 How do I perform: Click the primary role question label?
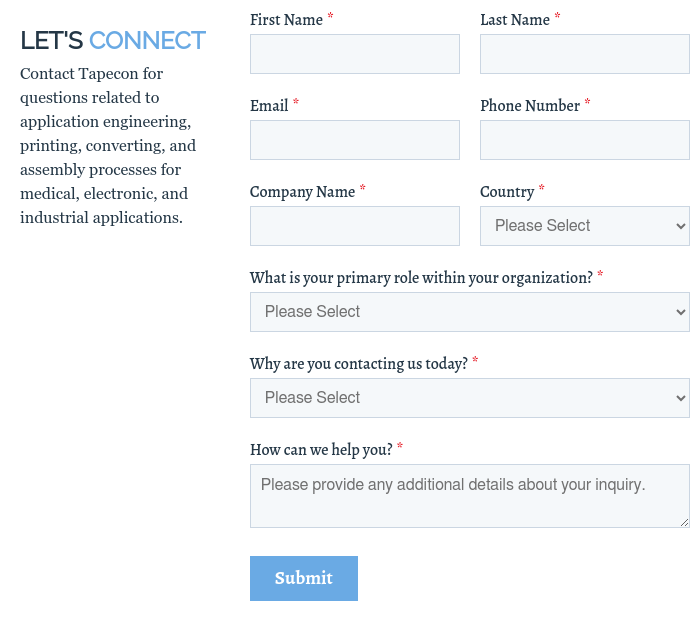[421, 278]
